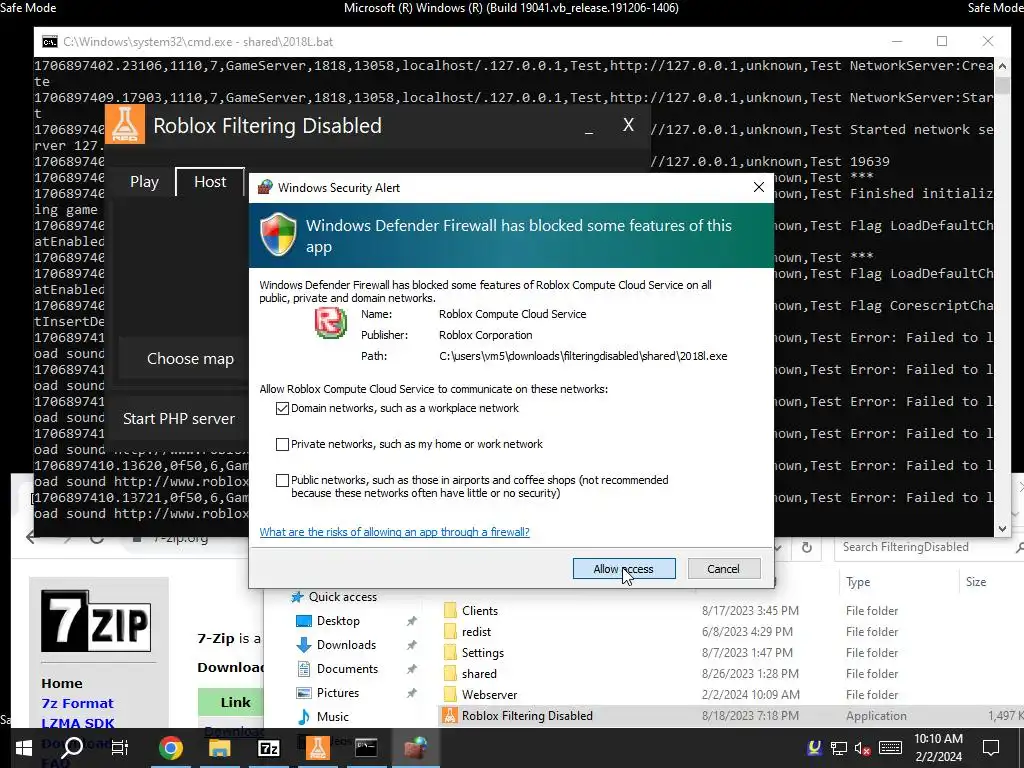Image resolution: width=1024 pixels, height=768 pixels.
Task: Open taskbar search
Action: click(72, 748)
